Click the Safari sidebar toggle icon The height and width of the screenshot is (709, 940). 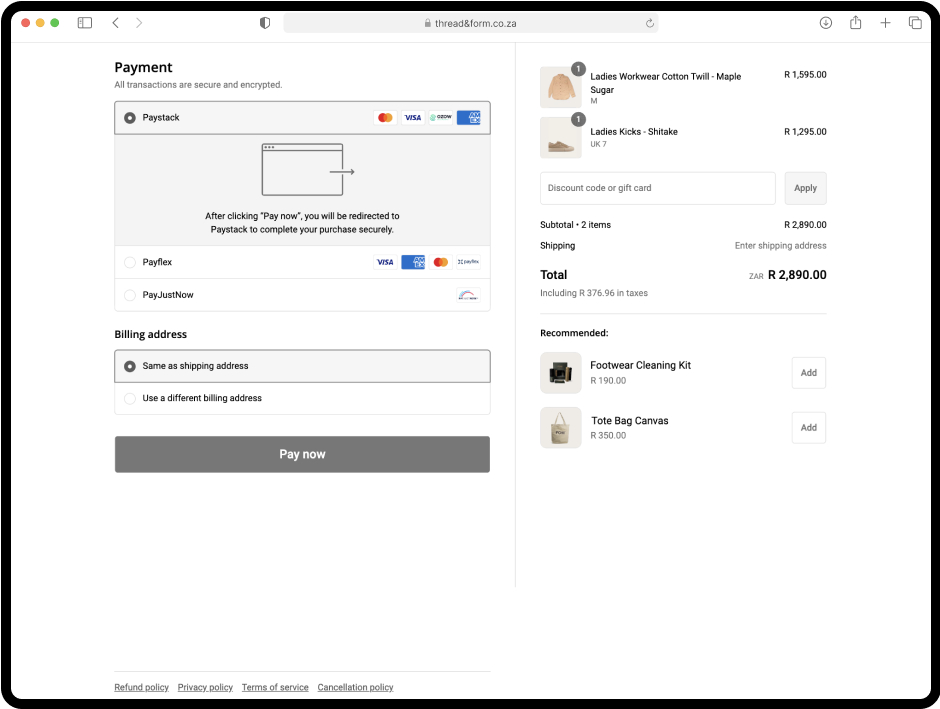[85, 23]
